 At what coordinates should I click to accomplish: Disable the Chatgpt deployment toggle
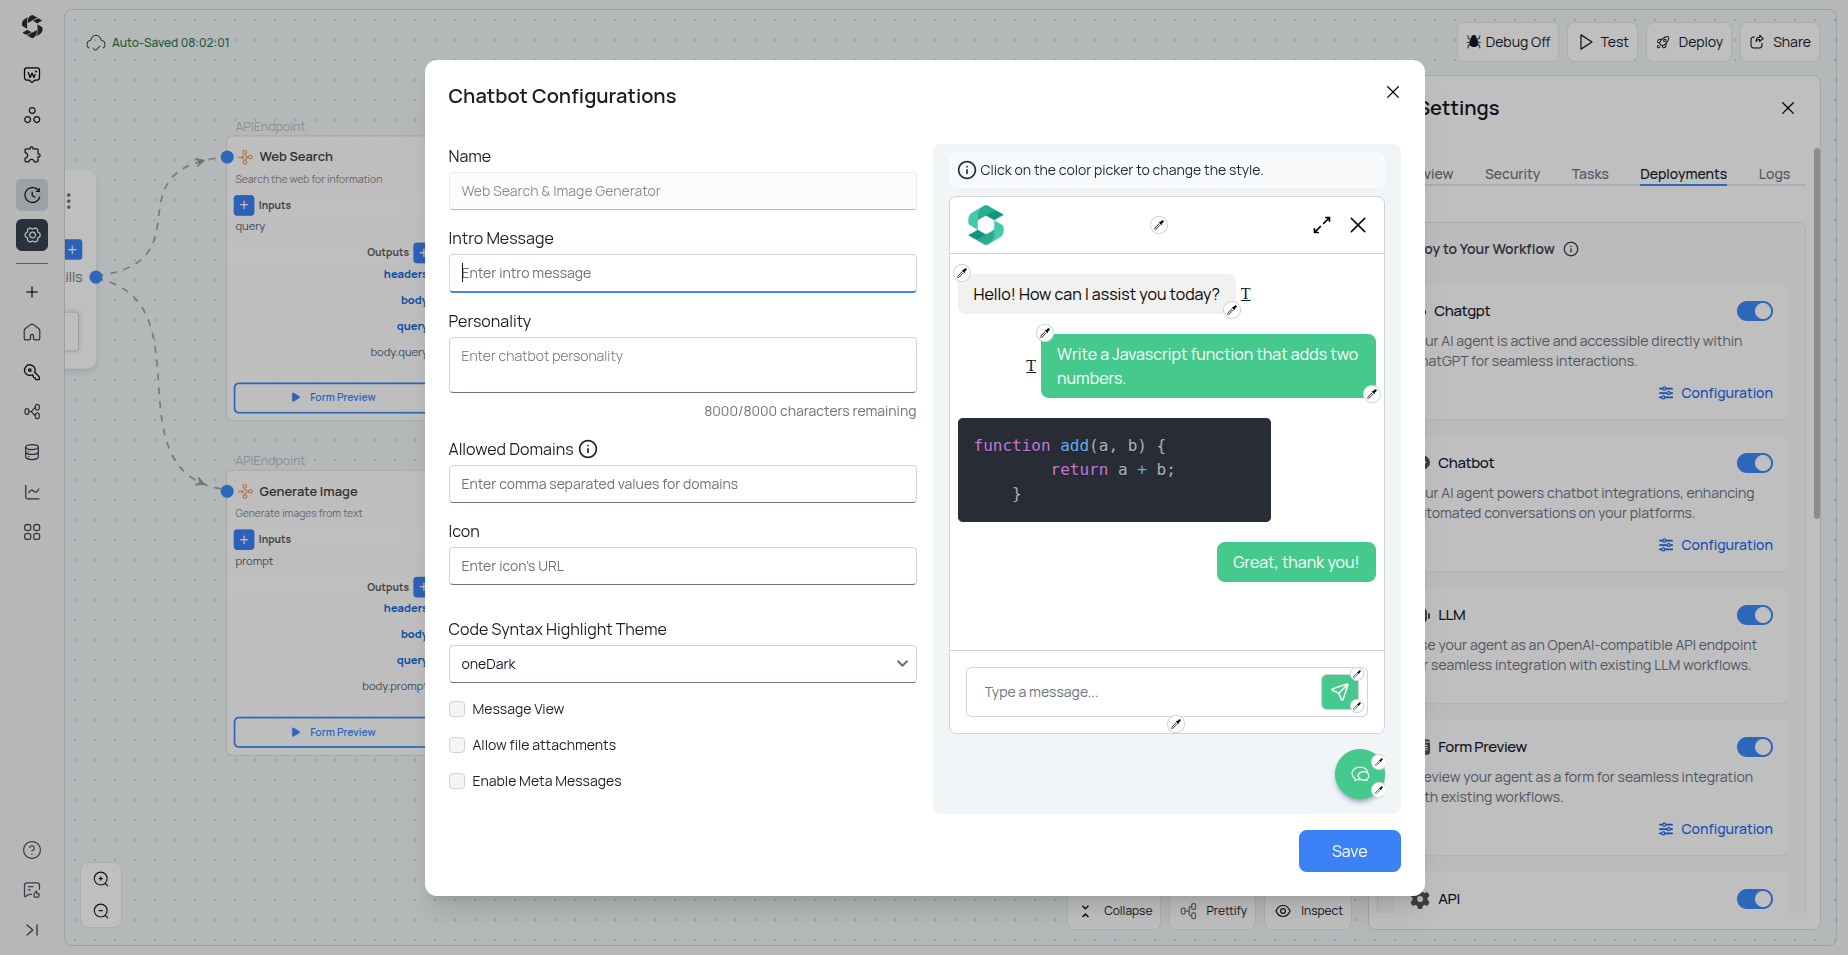[1755, 311]
